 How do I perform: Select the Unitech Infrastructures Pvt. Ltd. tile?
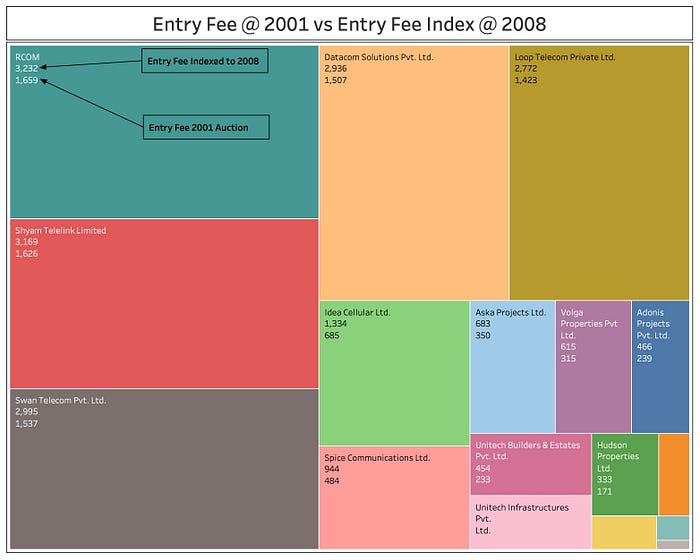click(531, 522)
